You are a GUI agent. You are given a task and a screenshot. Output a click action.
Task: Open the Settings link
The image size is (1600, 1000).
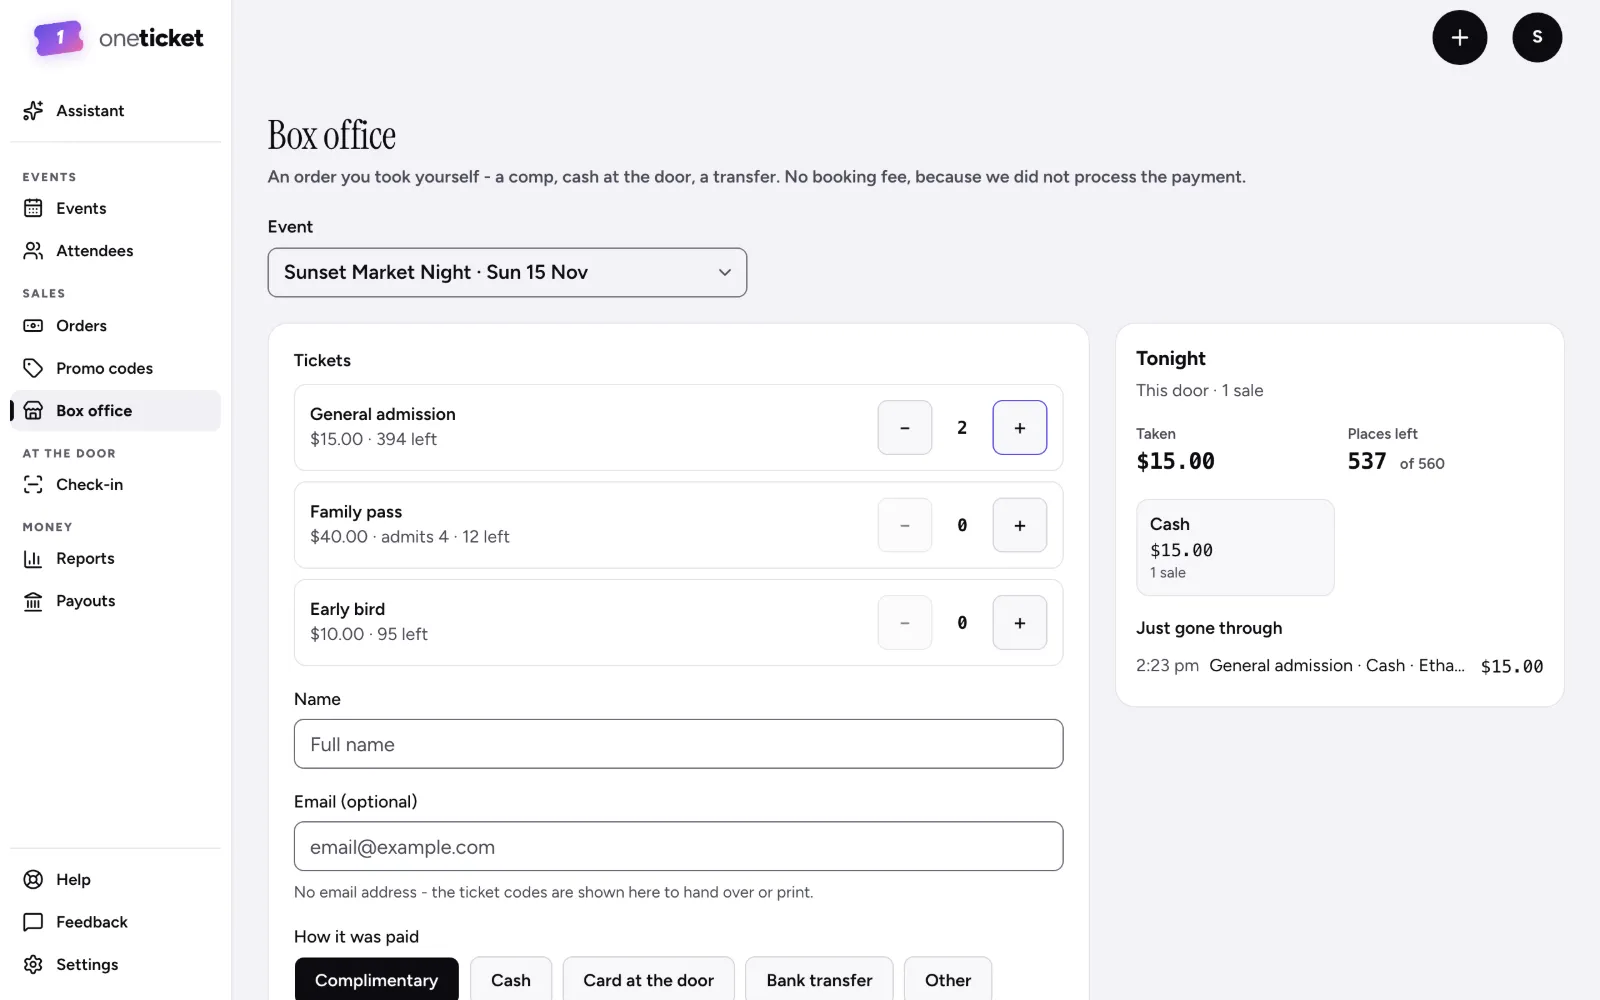point(115,965)
